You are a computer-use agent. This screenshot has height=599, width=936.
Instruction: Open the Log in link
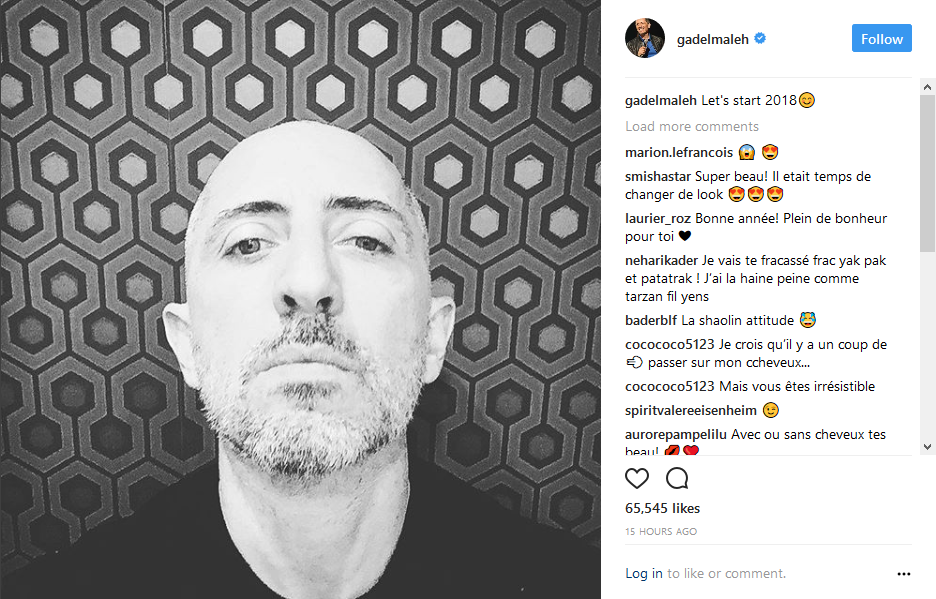click(x=644, y=573)
